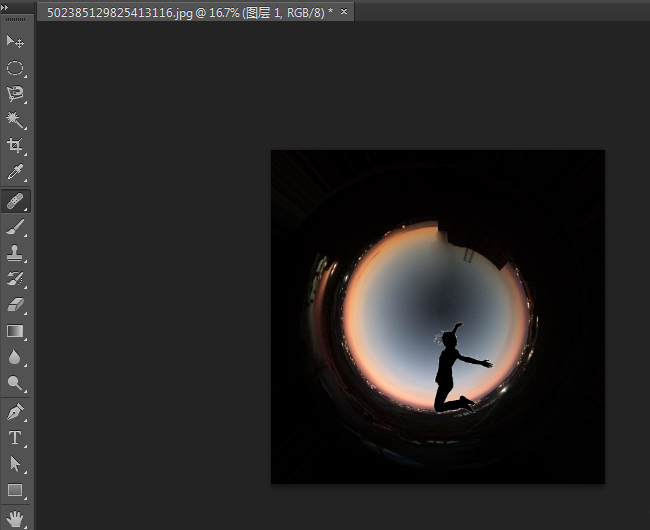The height and width of the screenshot is (530, 650).
Task: Select the Brush tool
Action: pyautogui.click(x=15, y=227)
